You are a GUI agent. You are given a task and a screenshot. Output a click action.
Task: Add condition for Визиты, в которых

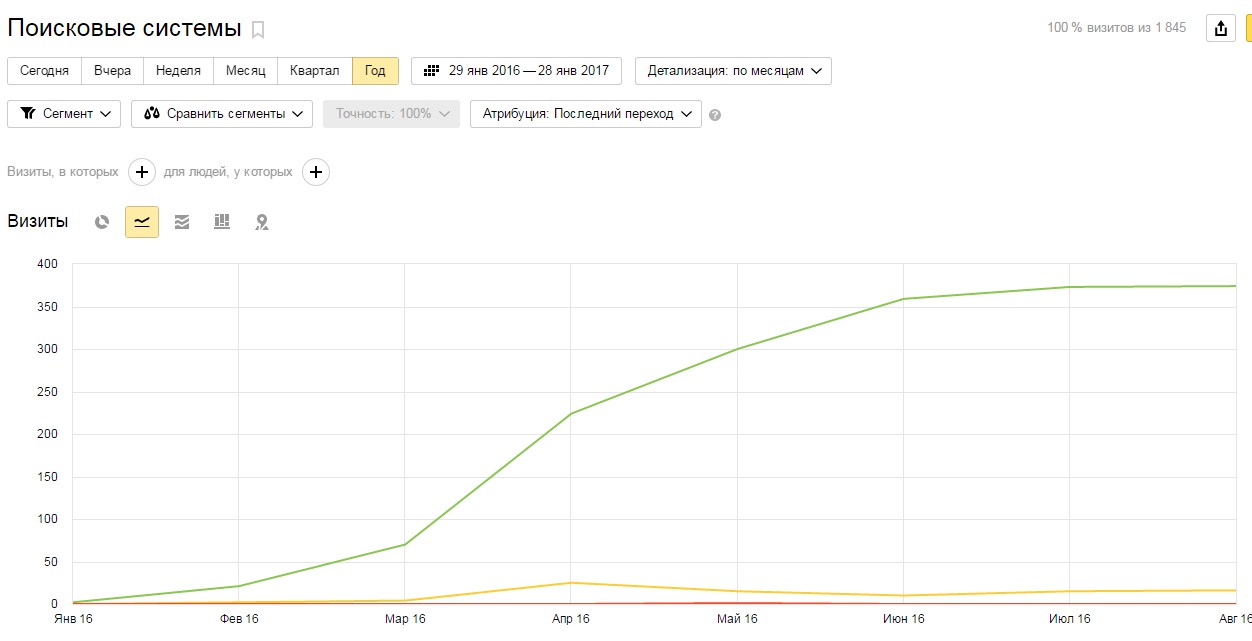142,172
